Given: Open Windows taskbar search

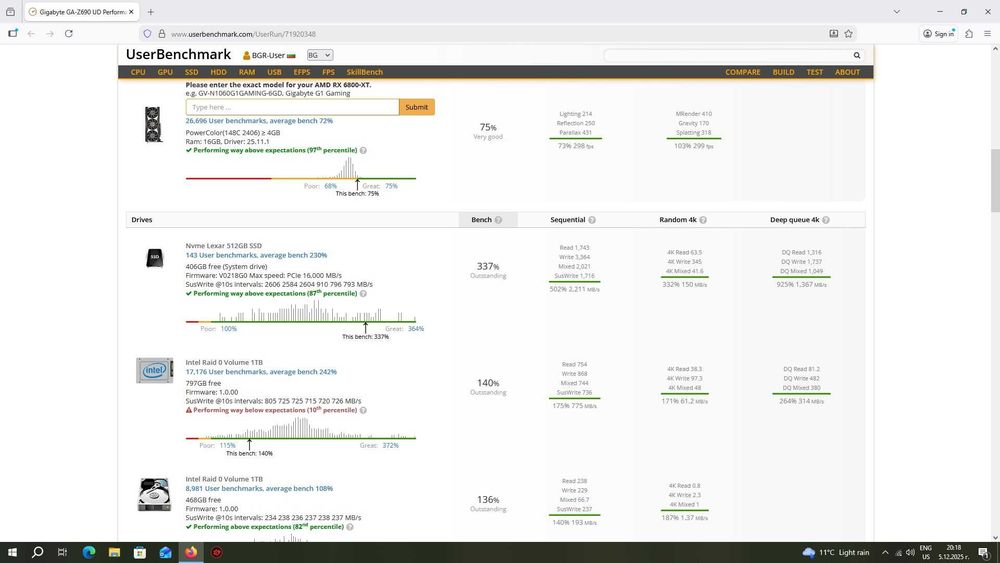Looking at the screenshot, I should pyautogui.click(x=37, y=552).
